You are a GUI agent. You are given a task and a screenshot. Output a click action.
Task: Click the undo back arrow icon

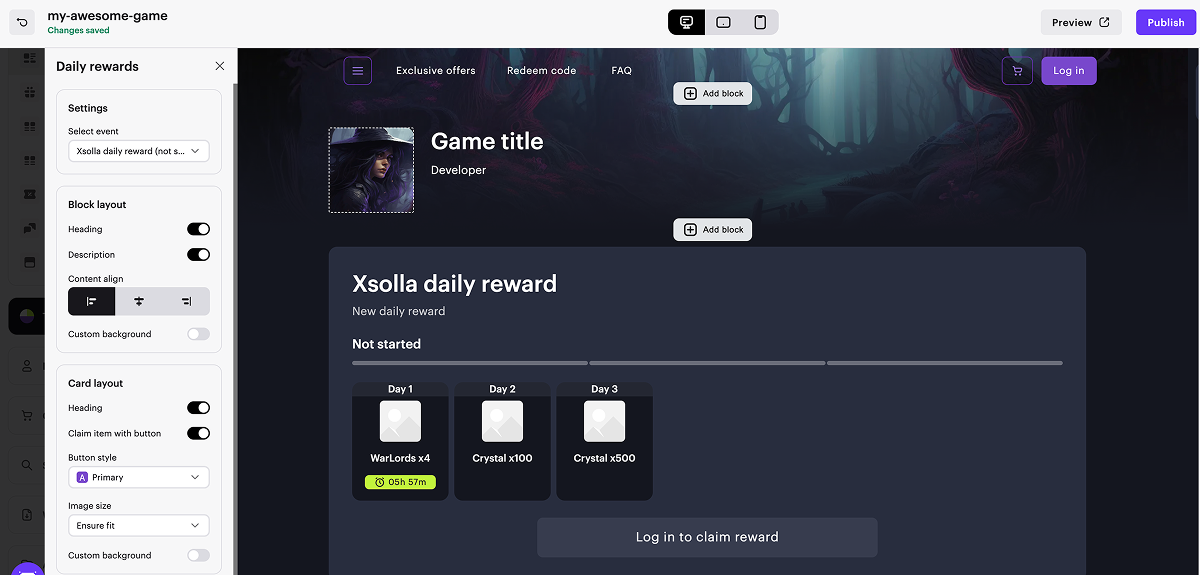pos(22,22)
